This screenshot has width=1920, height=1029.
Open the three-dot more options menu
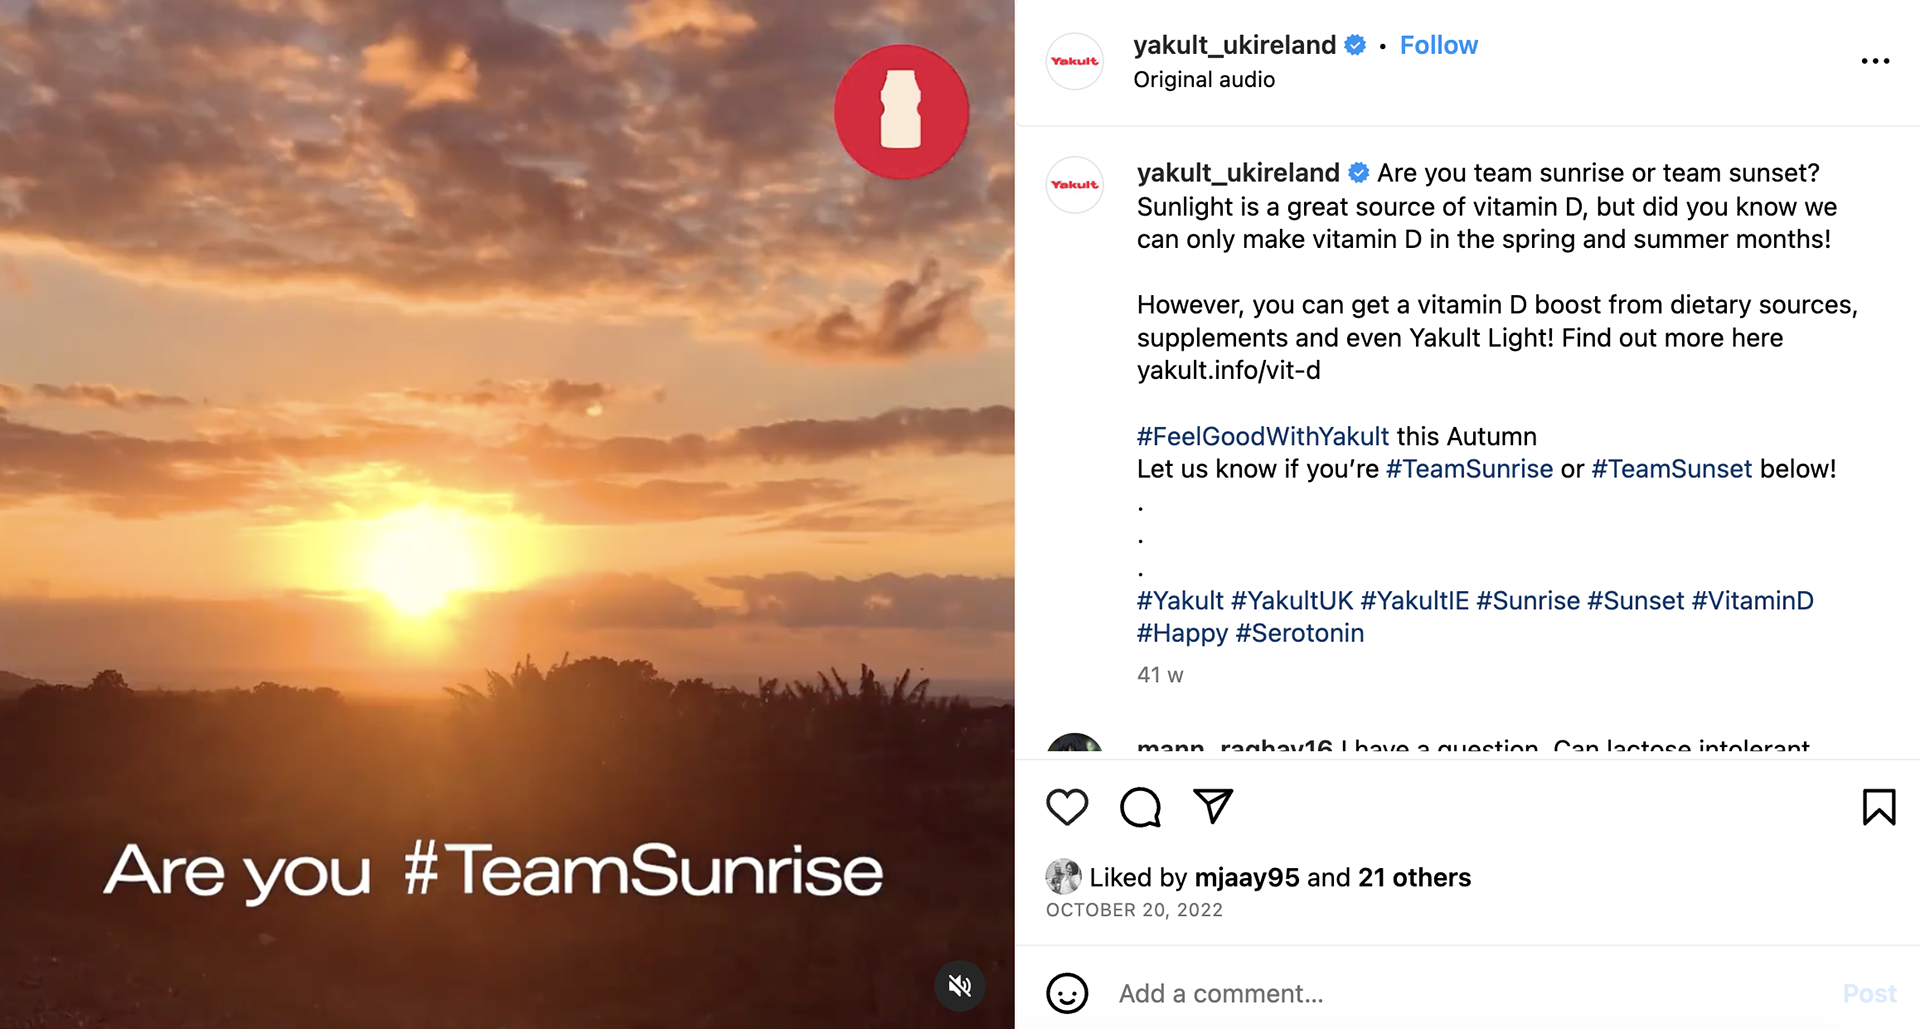1875,61
